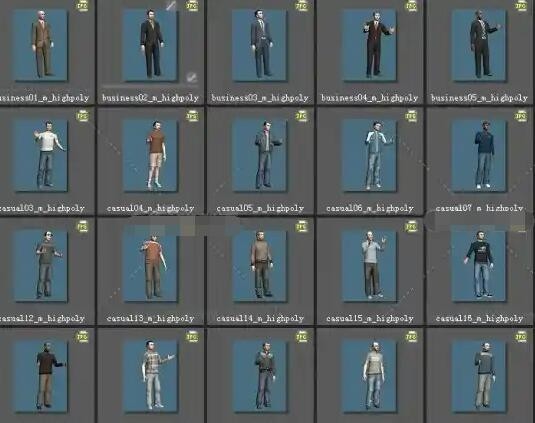The height and width of the screenshot is (423, 535).
Task: Click the JPG badge above business05_m_highpoly
Action: (x=521, y=6)
